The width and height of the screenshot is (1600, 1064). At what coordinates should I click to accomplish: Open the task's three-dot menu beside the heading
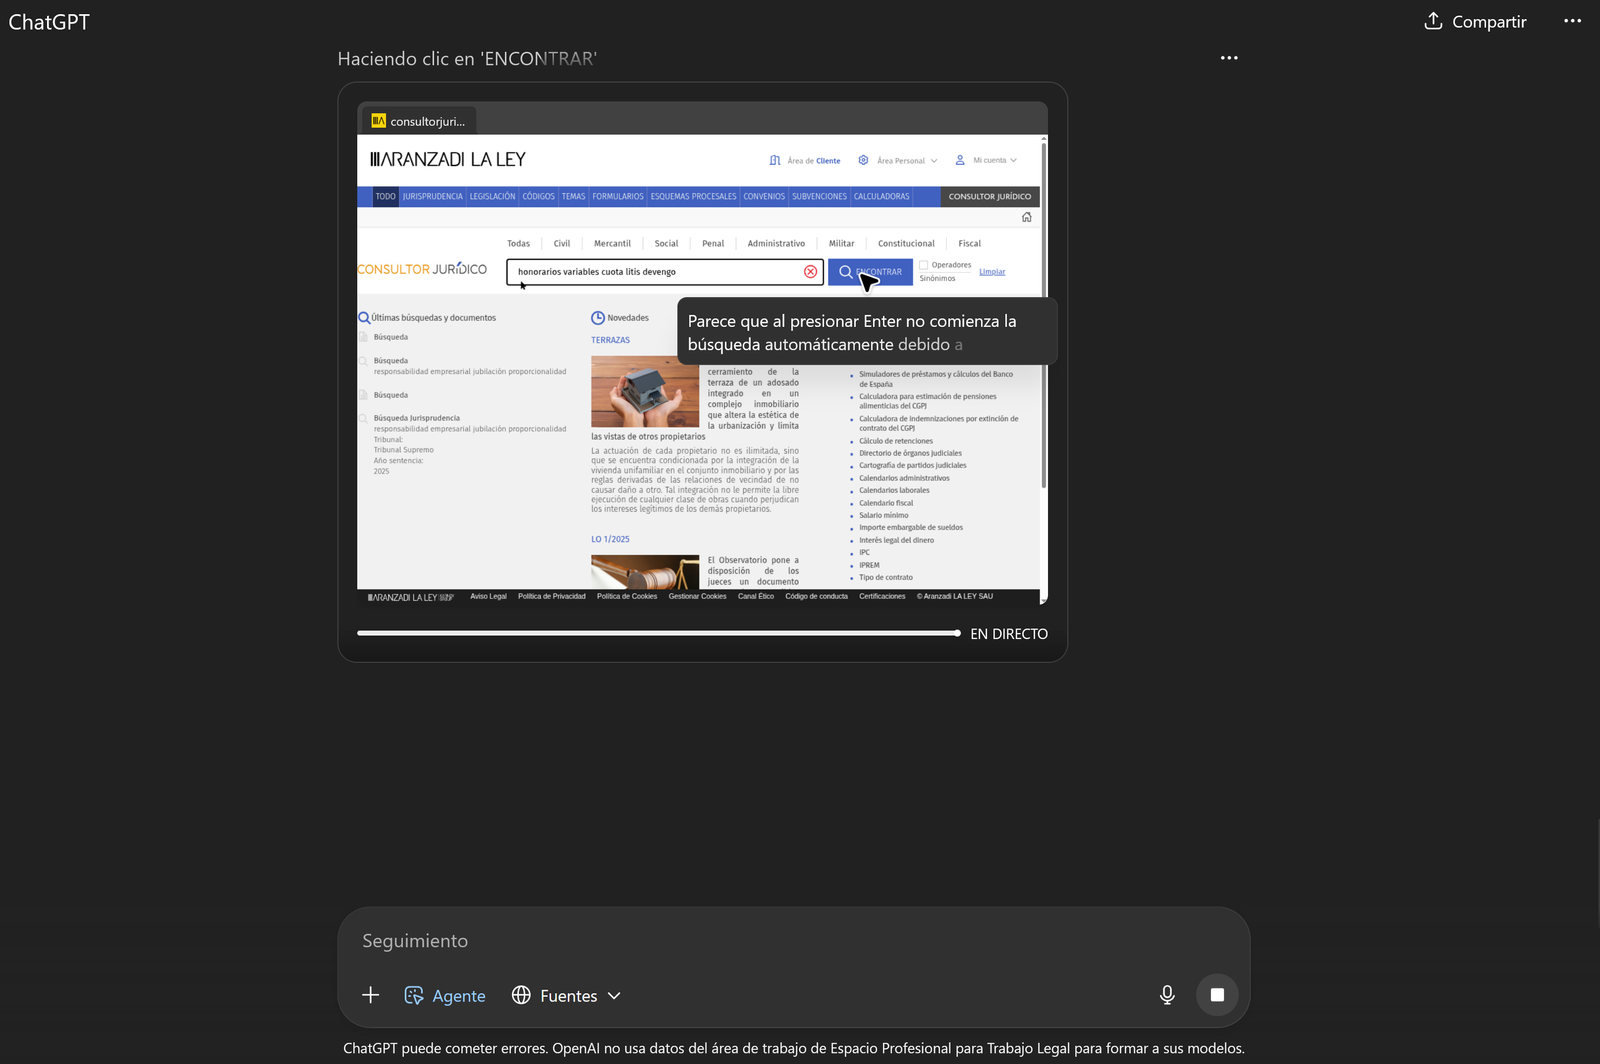[x=1229, y=58]
